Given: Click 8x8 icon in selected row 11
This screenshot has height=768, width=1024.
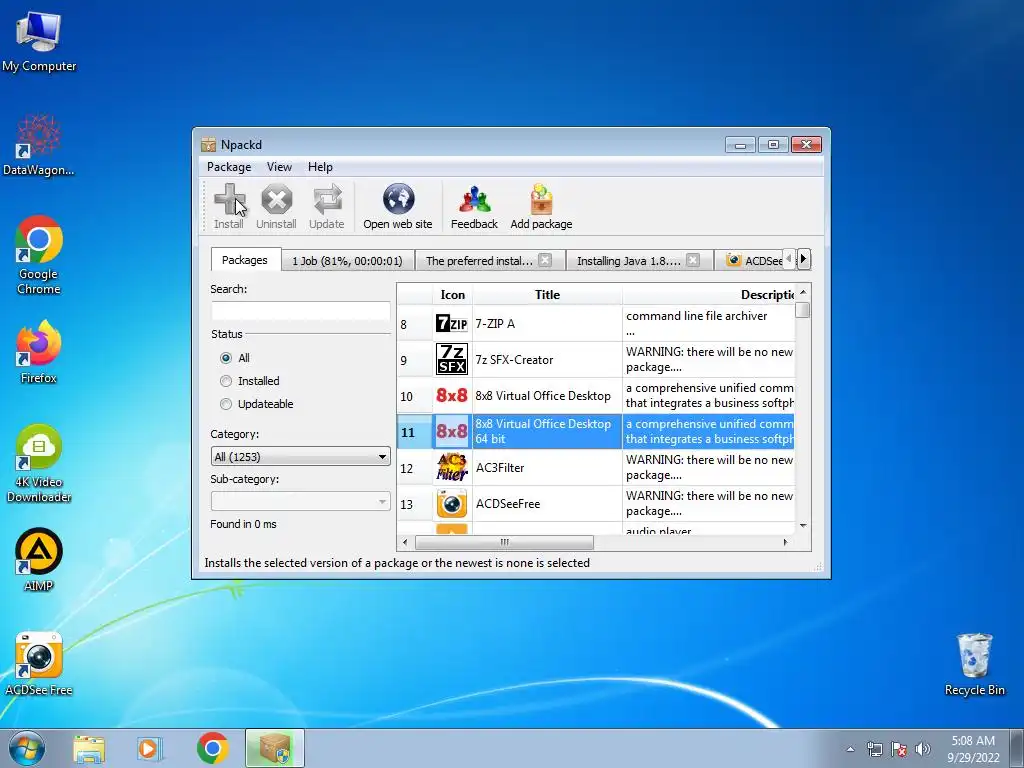Looking at the screenshot, I should click(451, 431).
